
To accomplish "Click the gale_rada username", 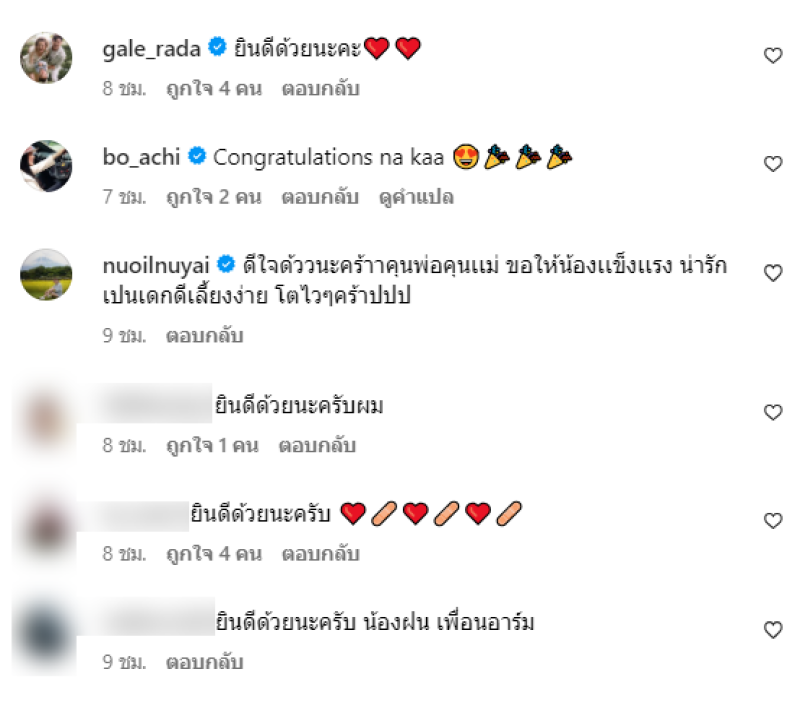I will point(152,49).
